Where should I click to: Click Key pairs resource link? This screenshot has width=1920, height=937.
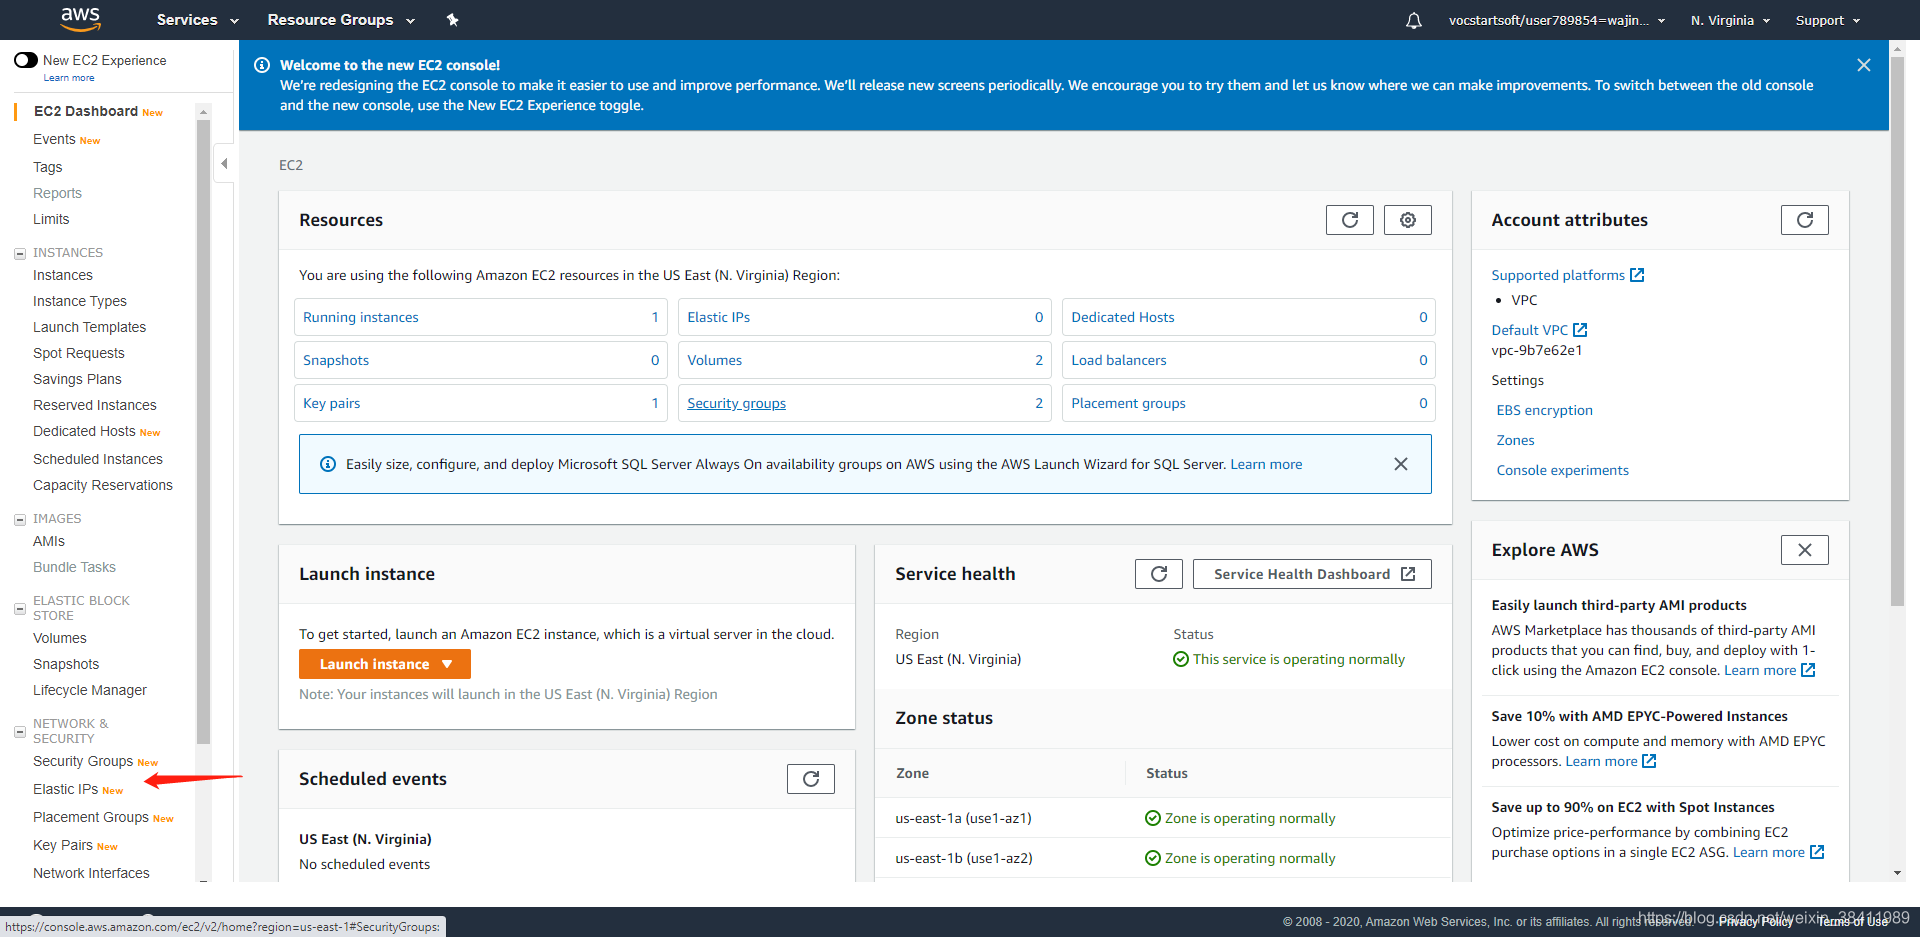point(331,403)
